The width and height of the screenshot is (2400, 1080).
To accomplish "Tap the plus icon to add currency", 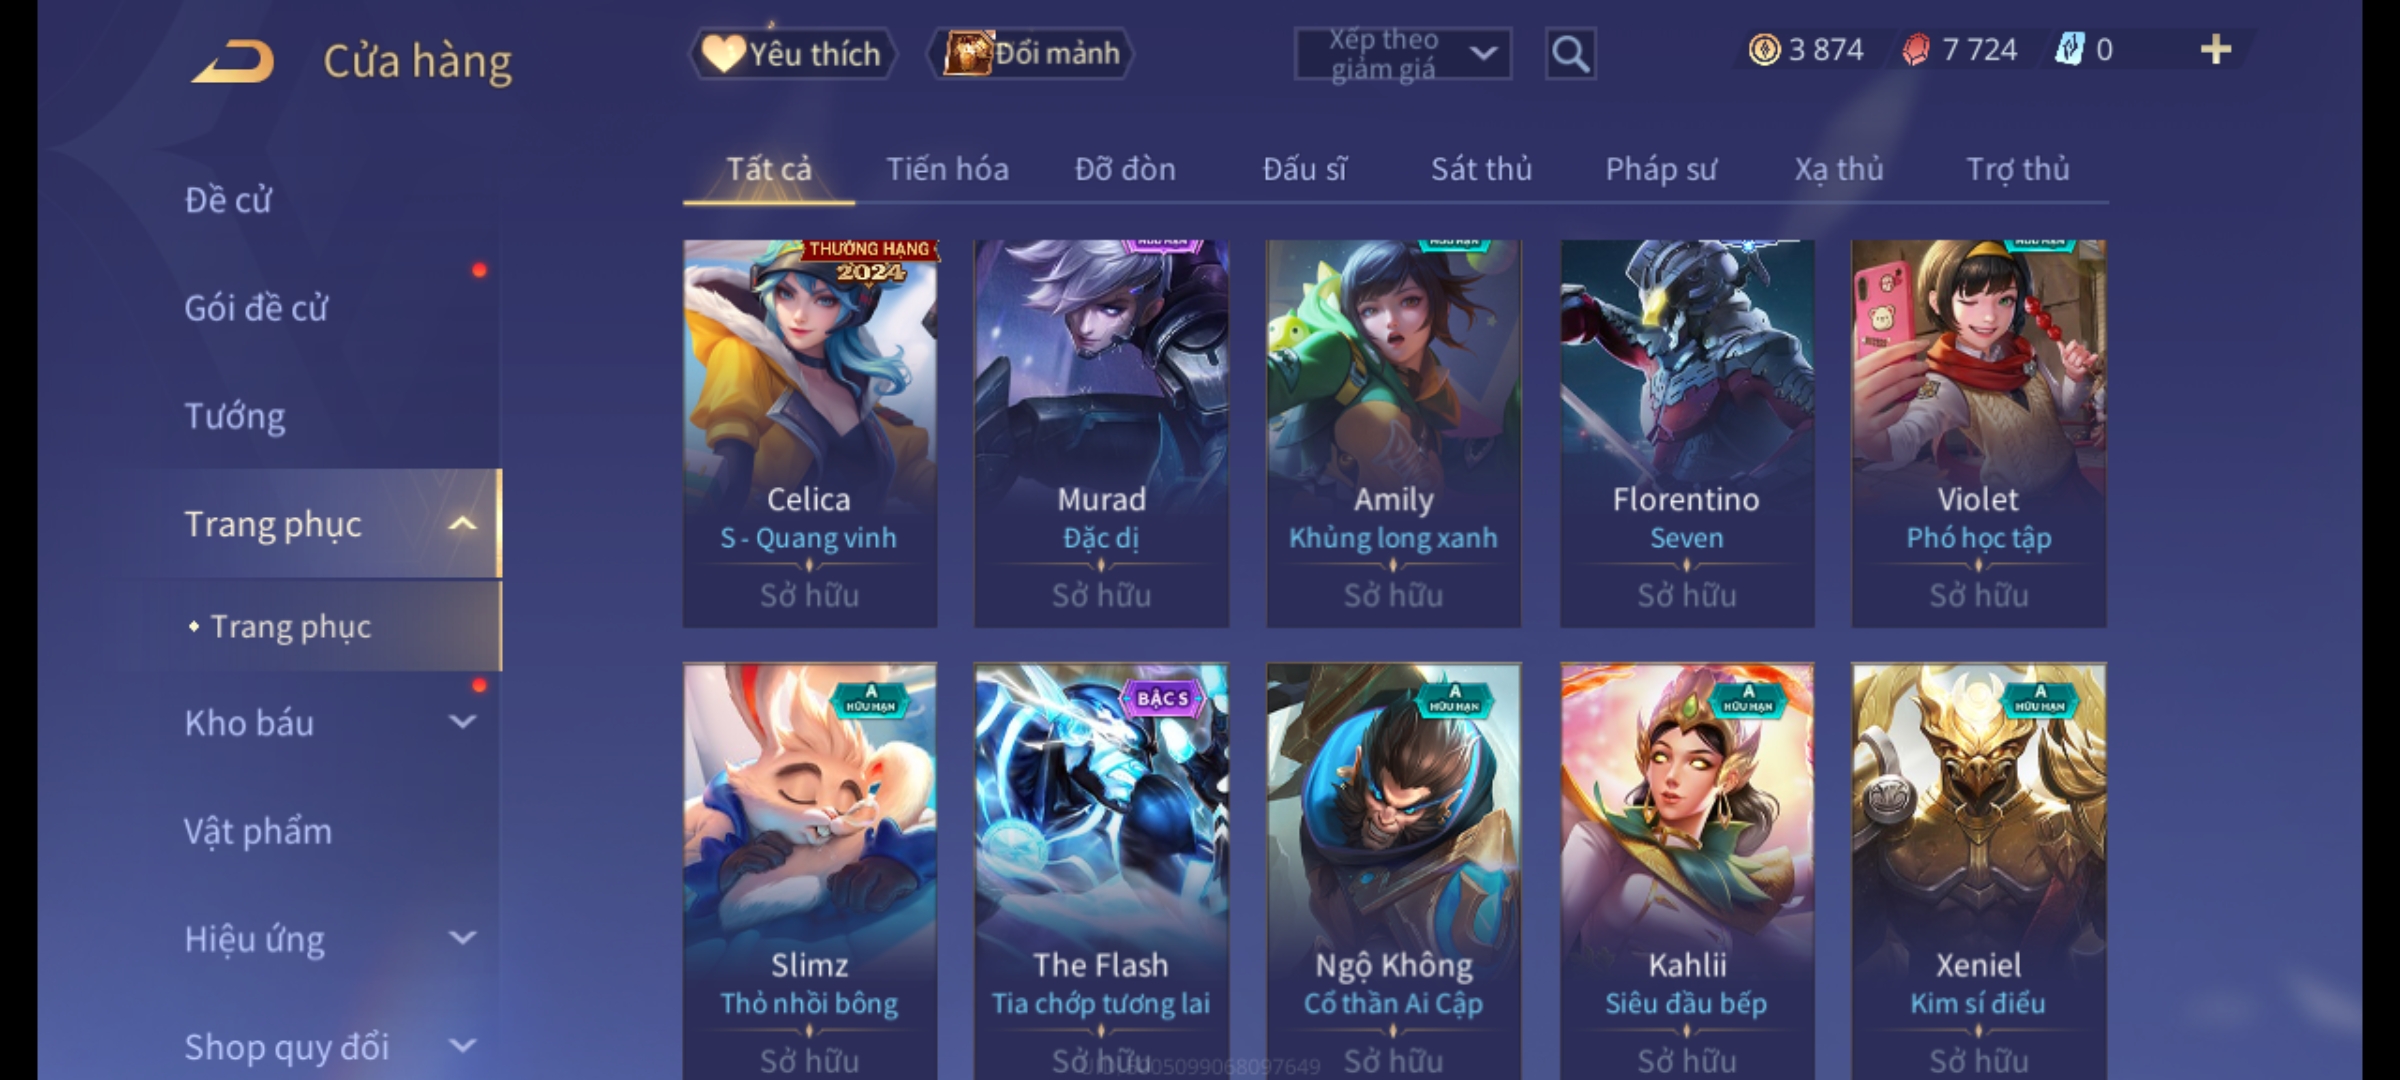I will pyautogui.click(x=2216, y=49).
